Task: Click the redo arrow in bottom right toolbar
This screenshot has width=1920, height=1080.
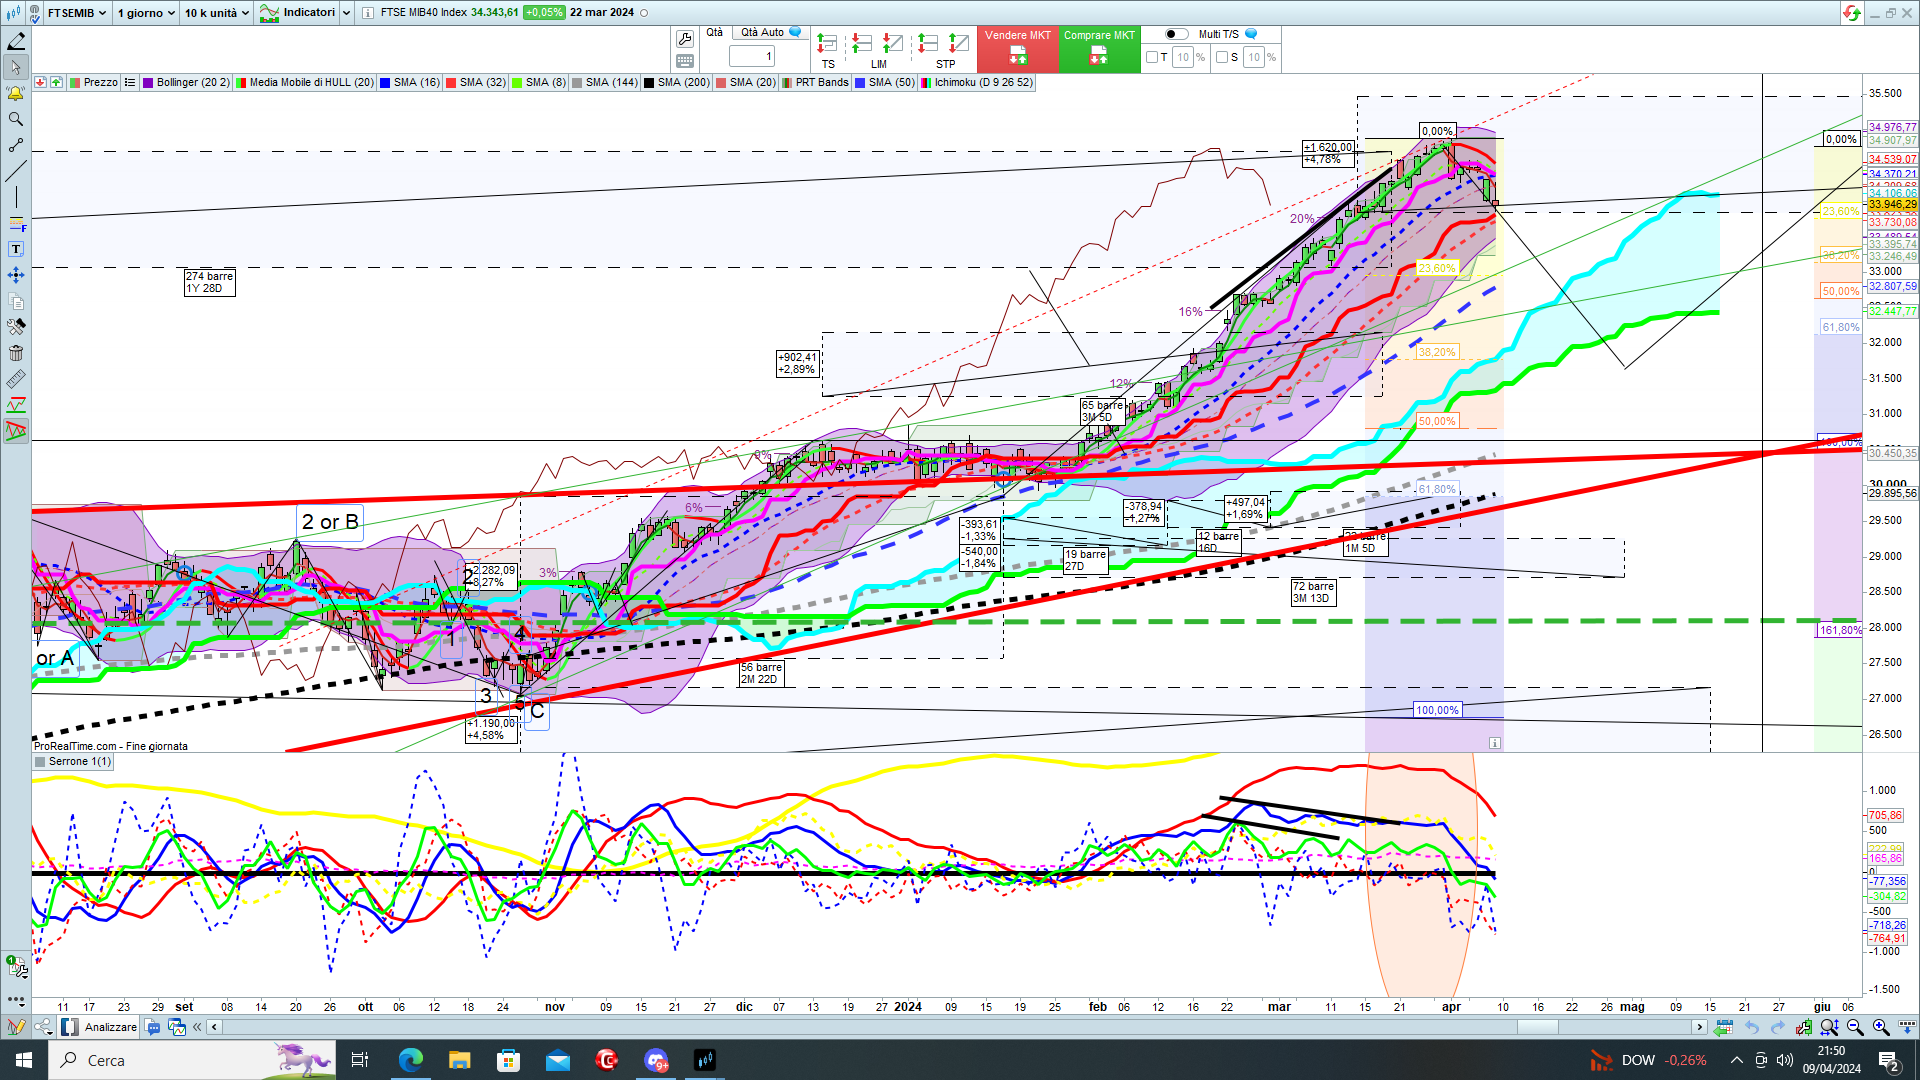Action: coord(1777,1027)
